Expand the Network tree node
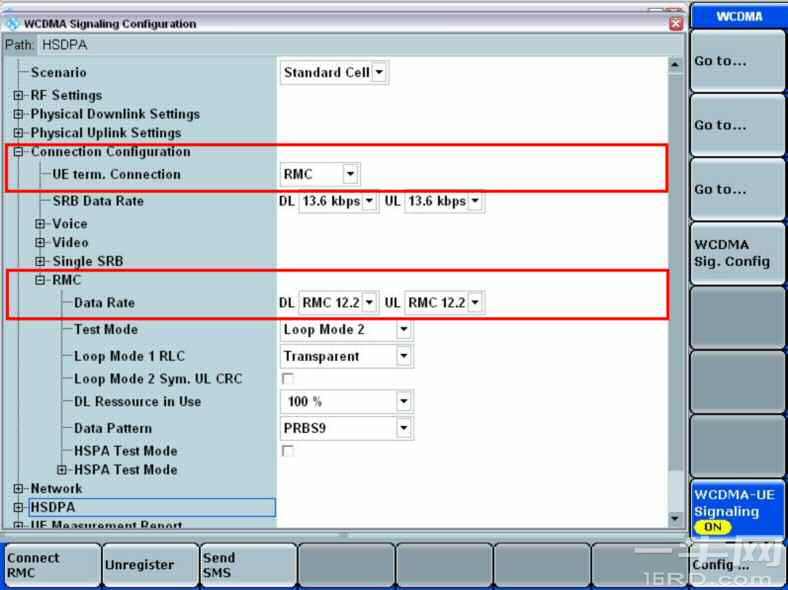The width and height of the screenshot is (788, 590). pos(19,489)
